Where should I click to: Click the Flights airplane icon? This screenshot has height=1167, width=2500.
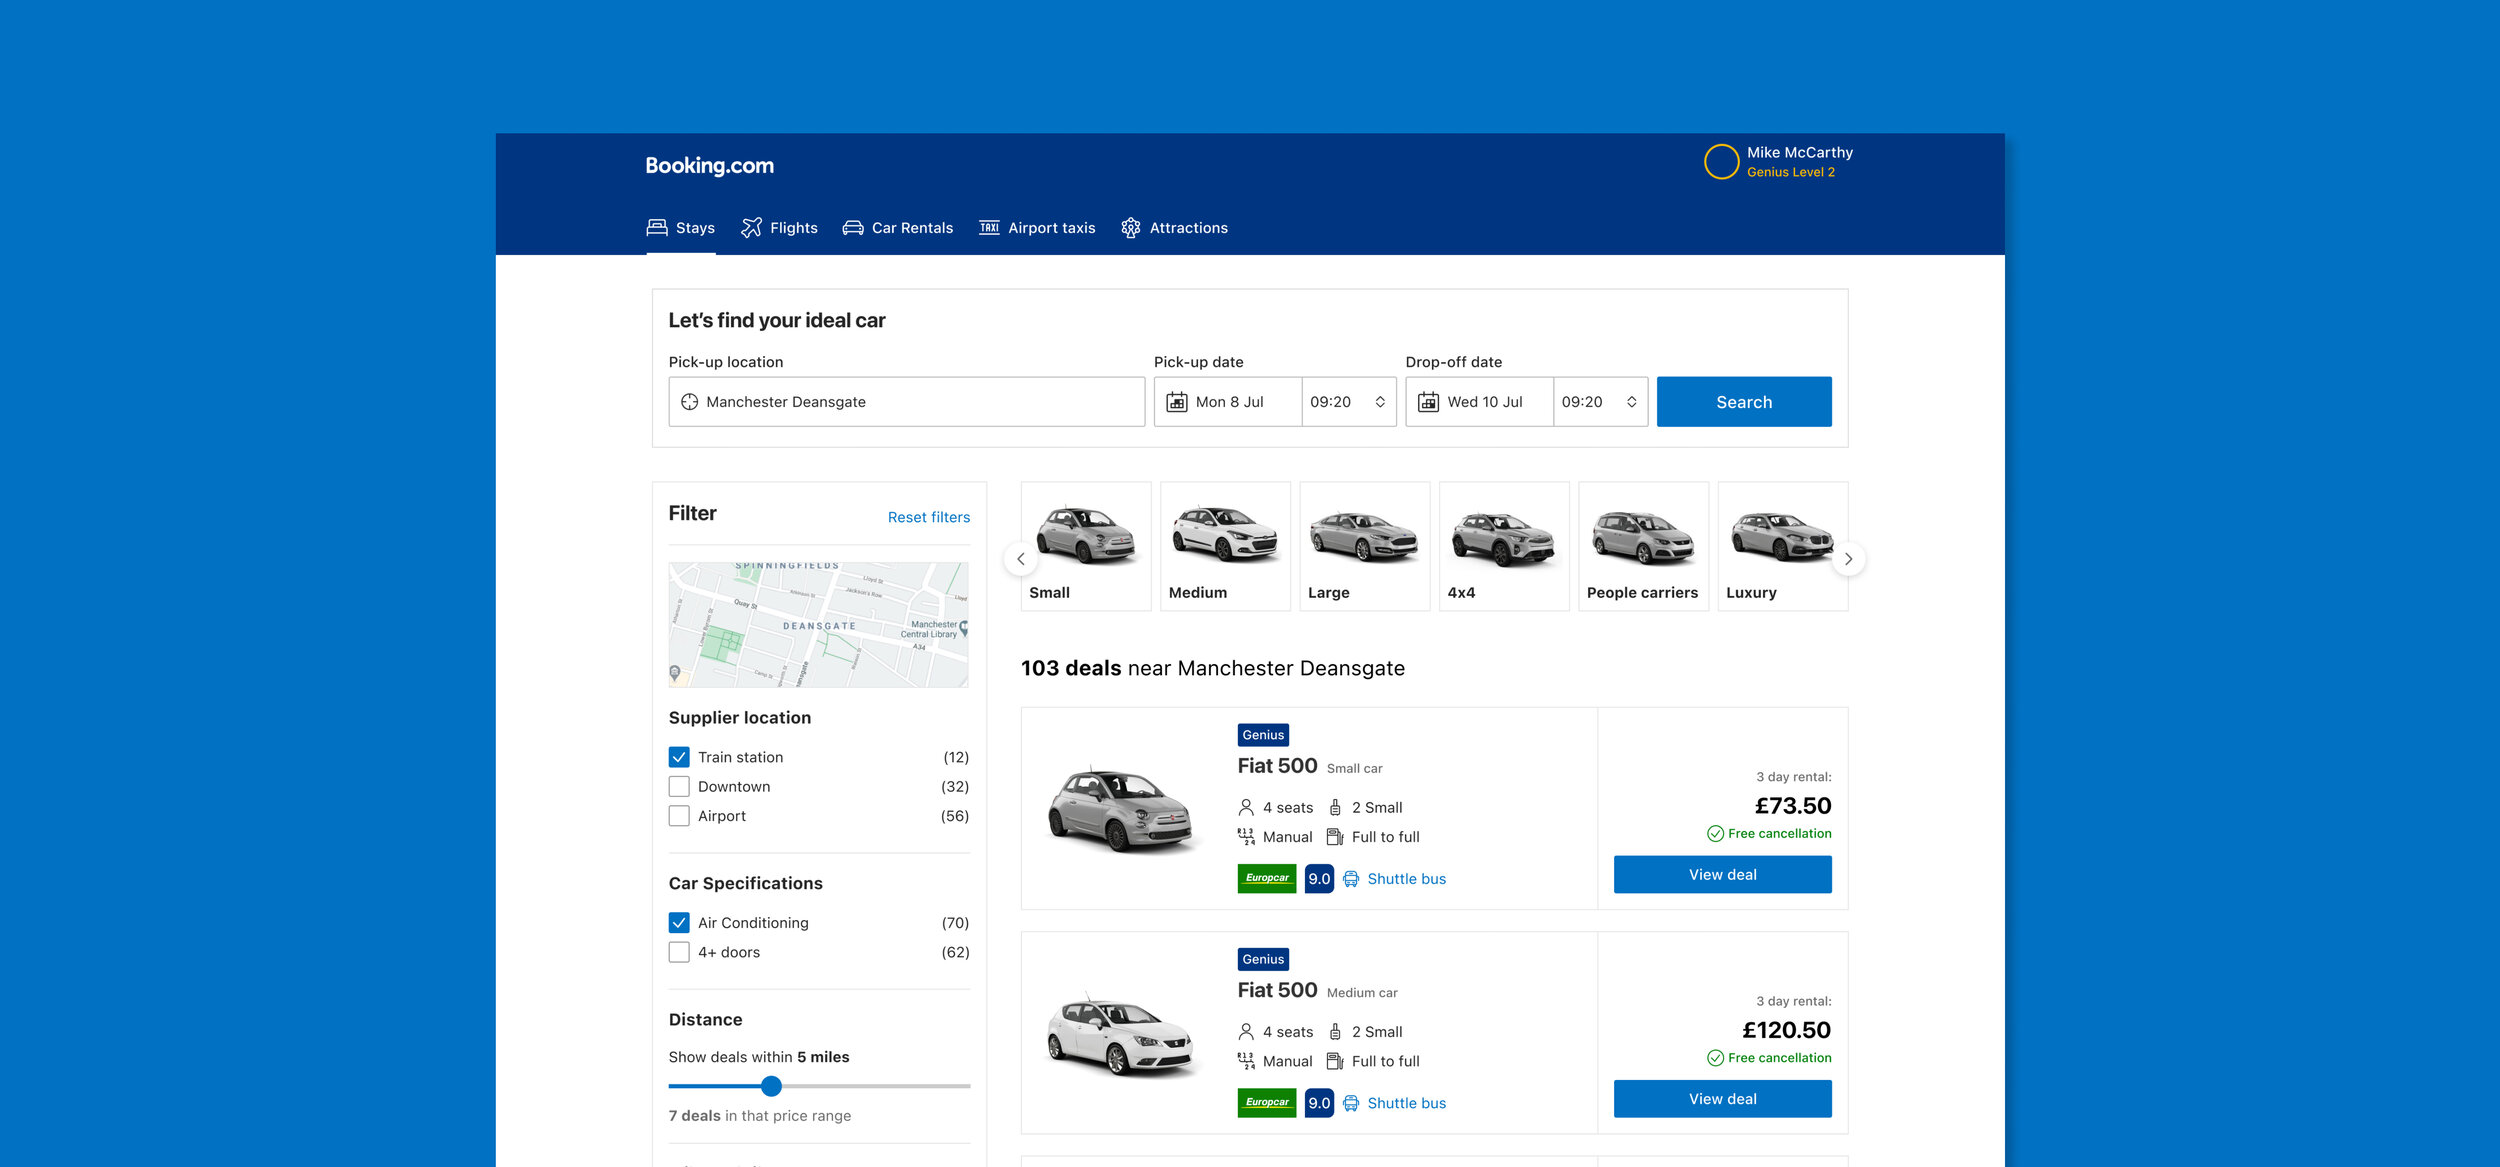point(751,228)
